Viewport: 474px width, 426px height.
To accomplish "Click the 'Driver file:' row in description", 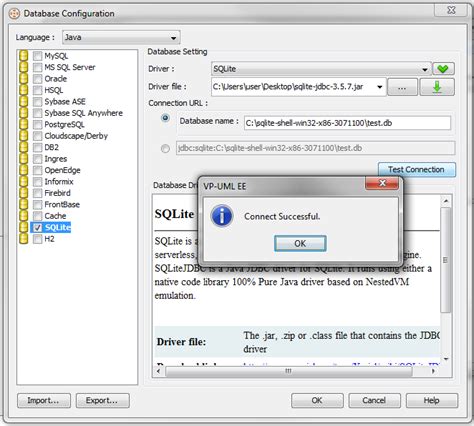I will tap(297, 342).
